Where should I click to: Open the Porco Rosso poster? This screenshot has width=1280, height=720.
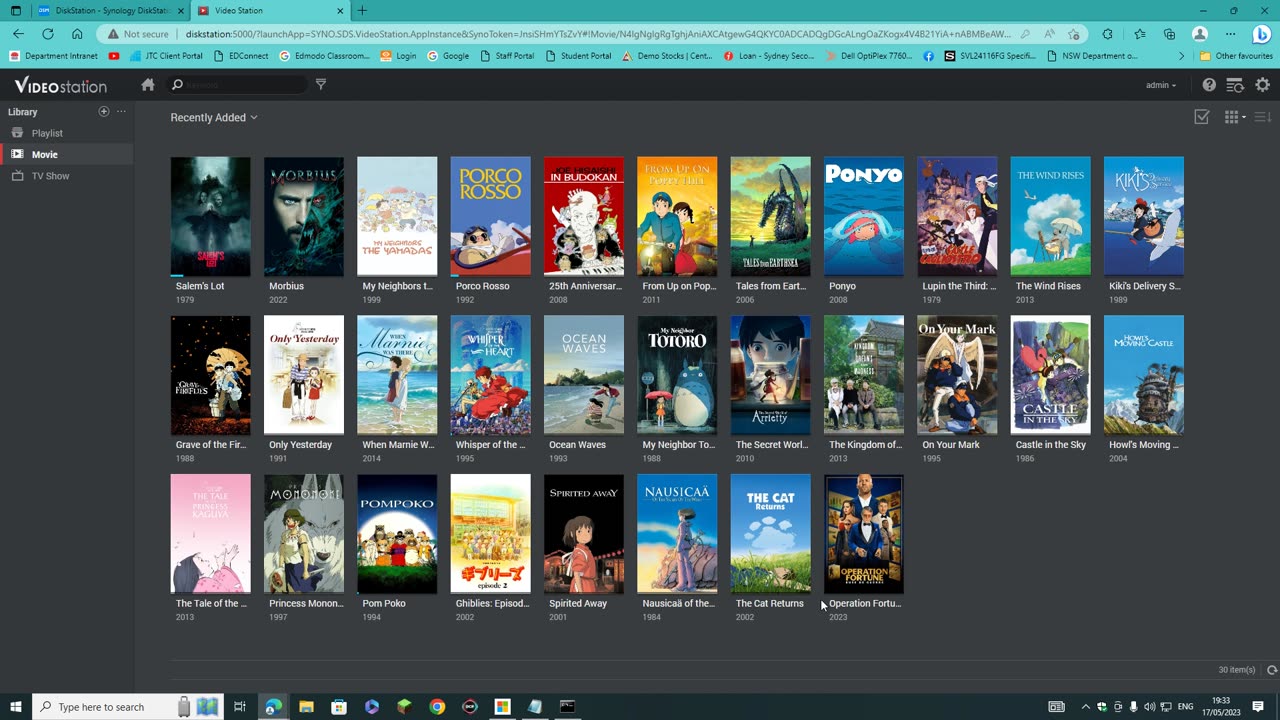click(x=490, y=216)
